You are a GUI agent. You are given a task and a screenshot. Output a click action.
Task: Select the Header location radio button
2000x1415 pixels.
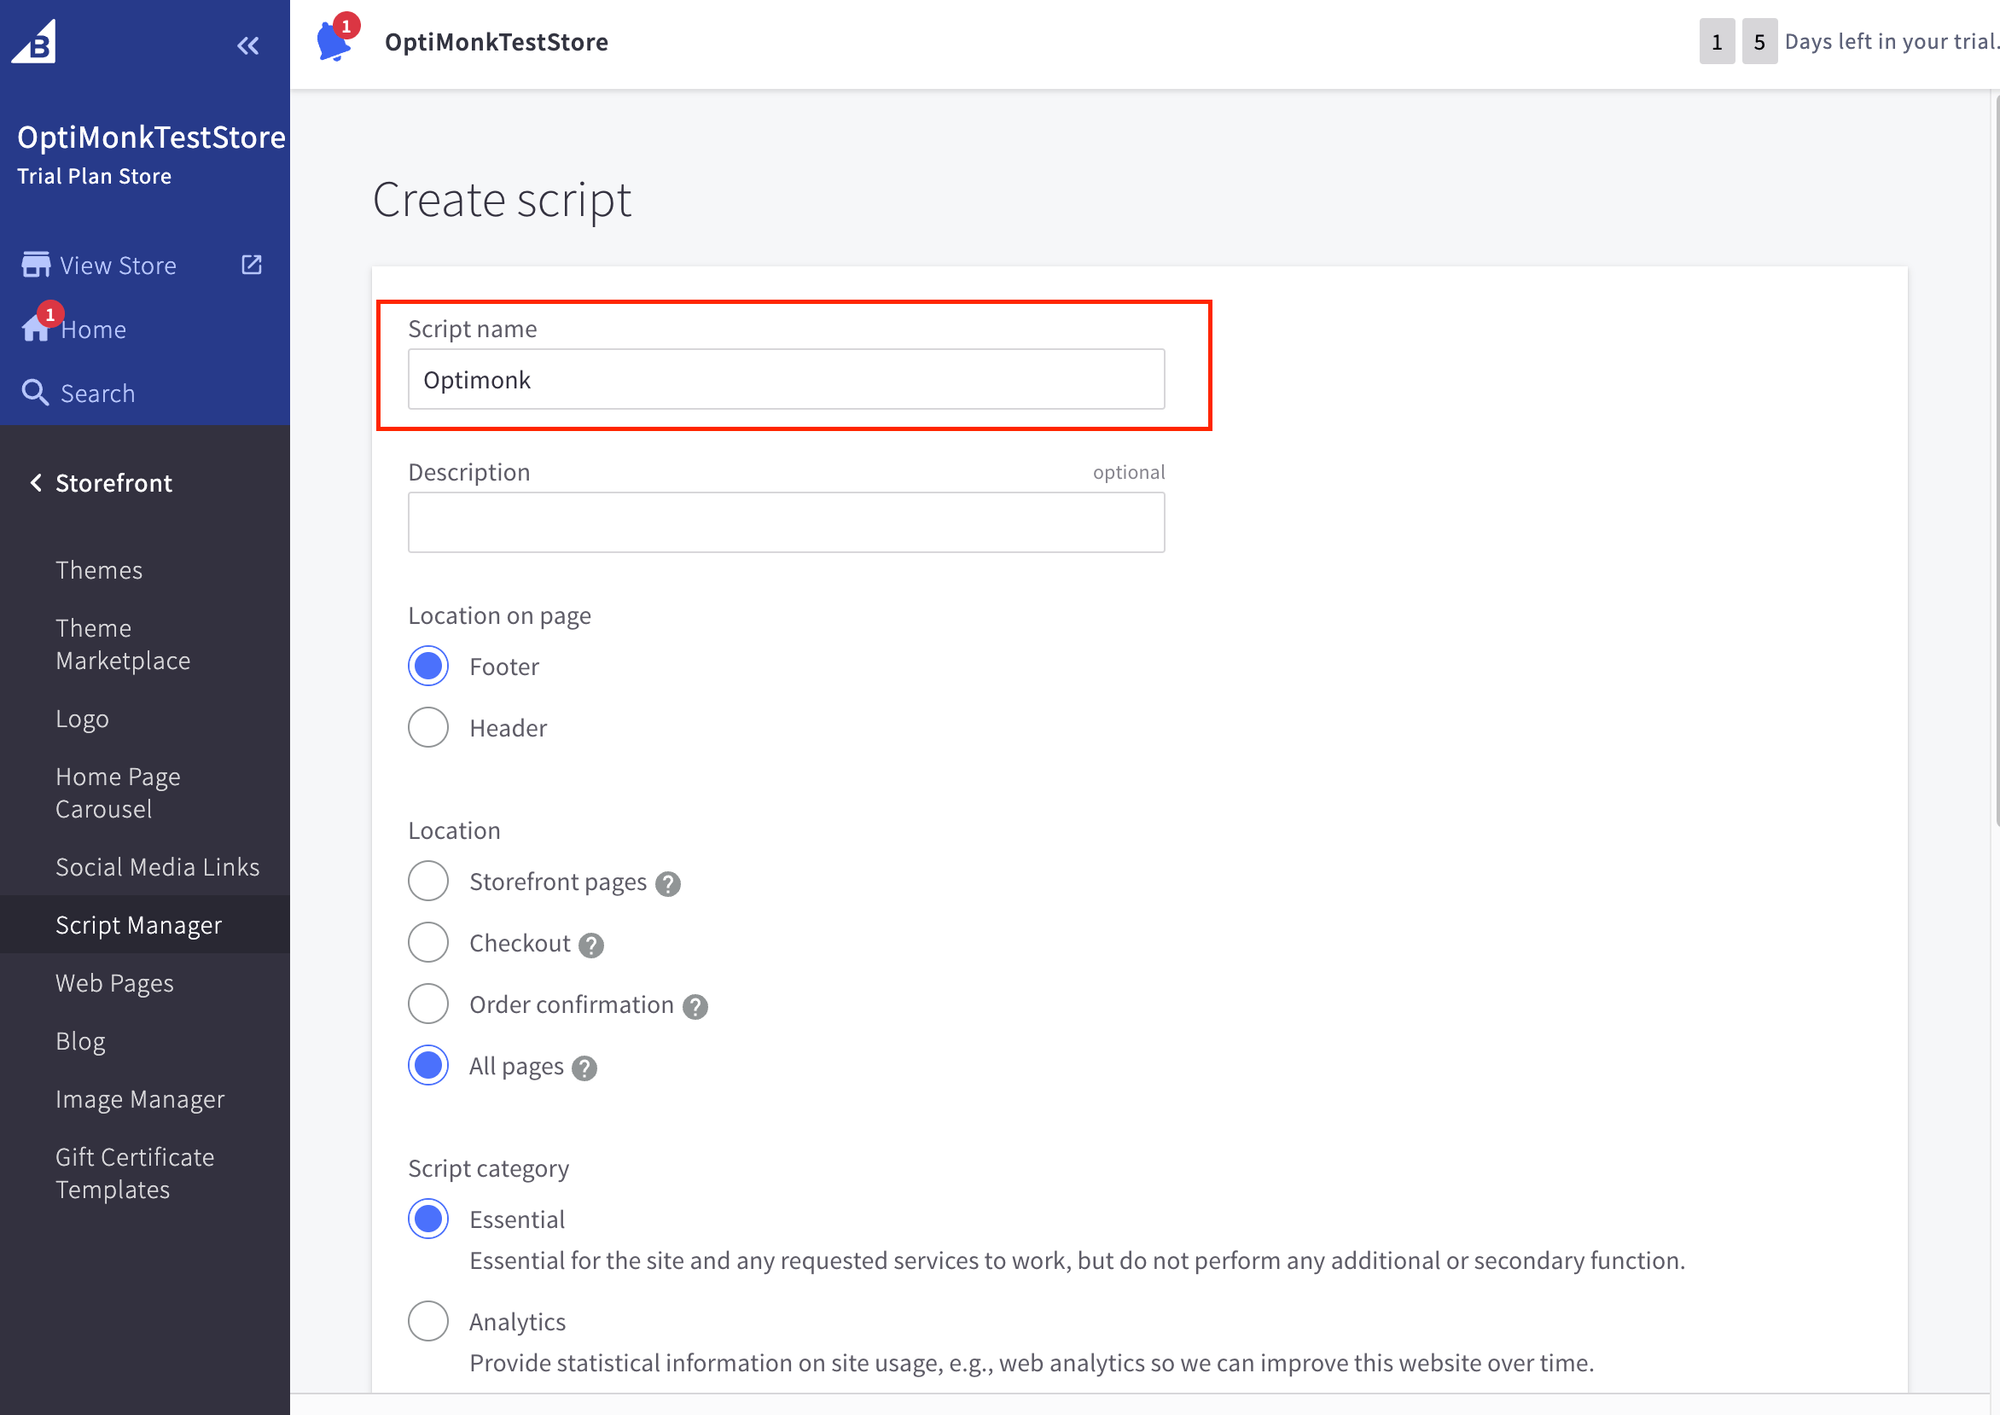click(x=428, y=727)
